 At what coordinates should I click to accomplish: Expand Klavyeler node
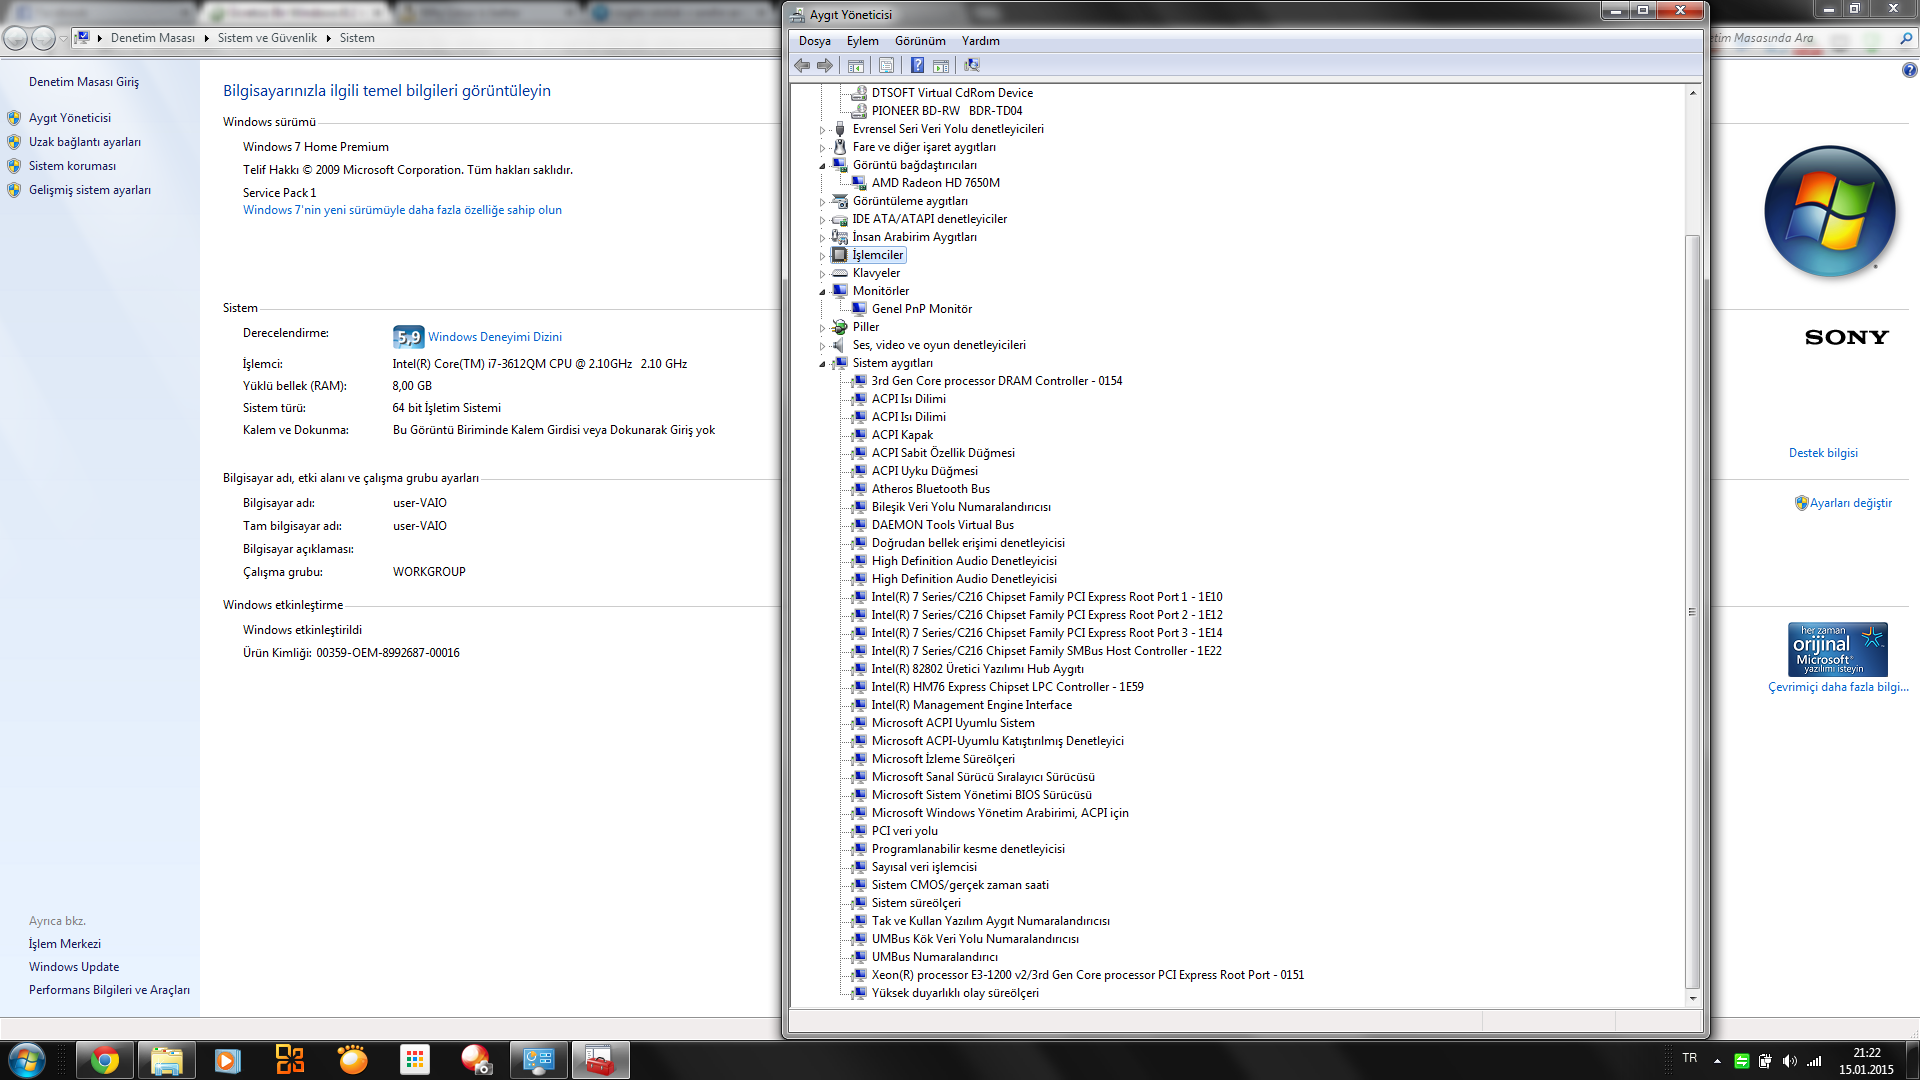[823, 274]
